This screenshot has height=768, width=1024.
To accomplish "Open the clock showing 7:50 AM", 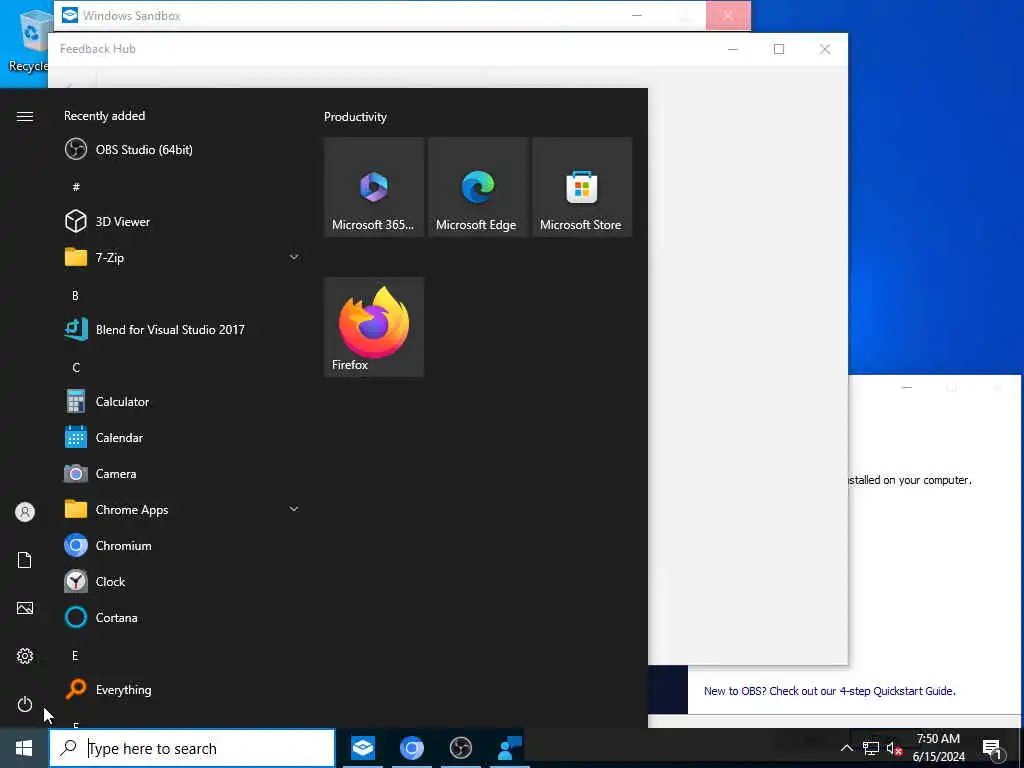I will click(938, 748).
